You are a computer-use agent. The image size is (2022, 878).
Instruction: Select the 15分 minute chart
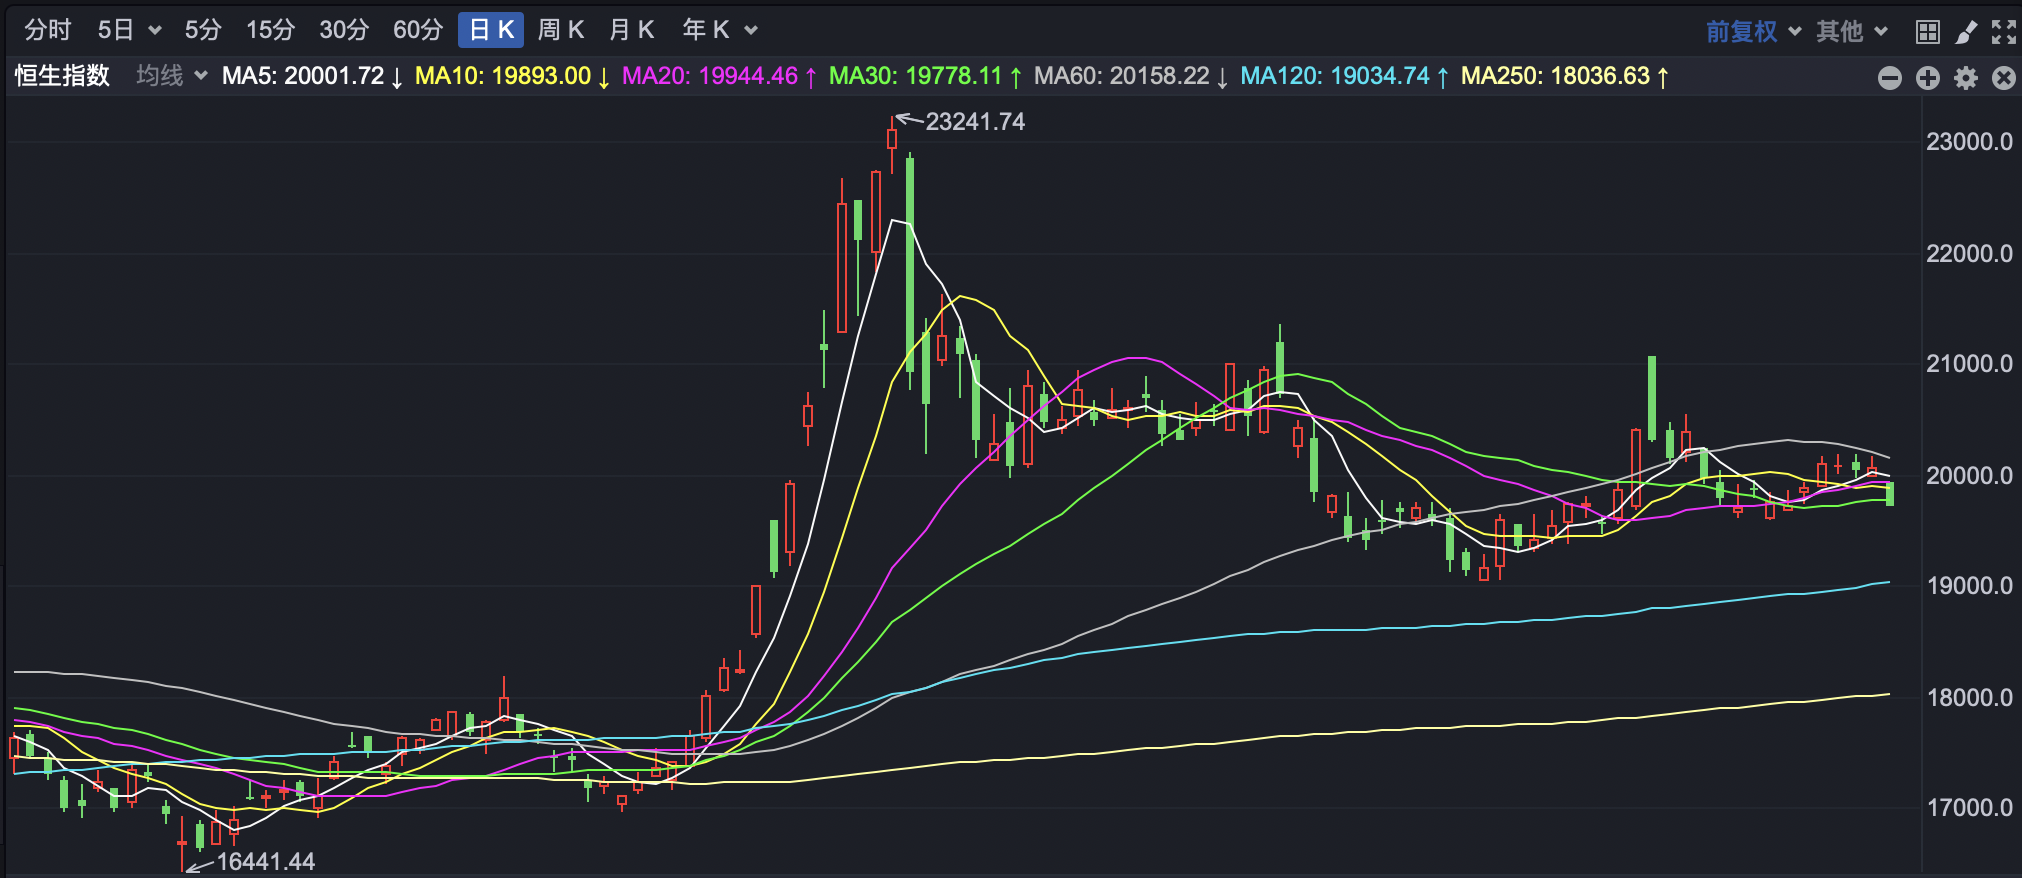(x=270, y=30)
